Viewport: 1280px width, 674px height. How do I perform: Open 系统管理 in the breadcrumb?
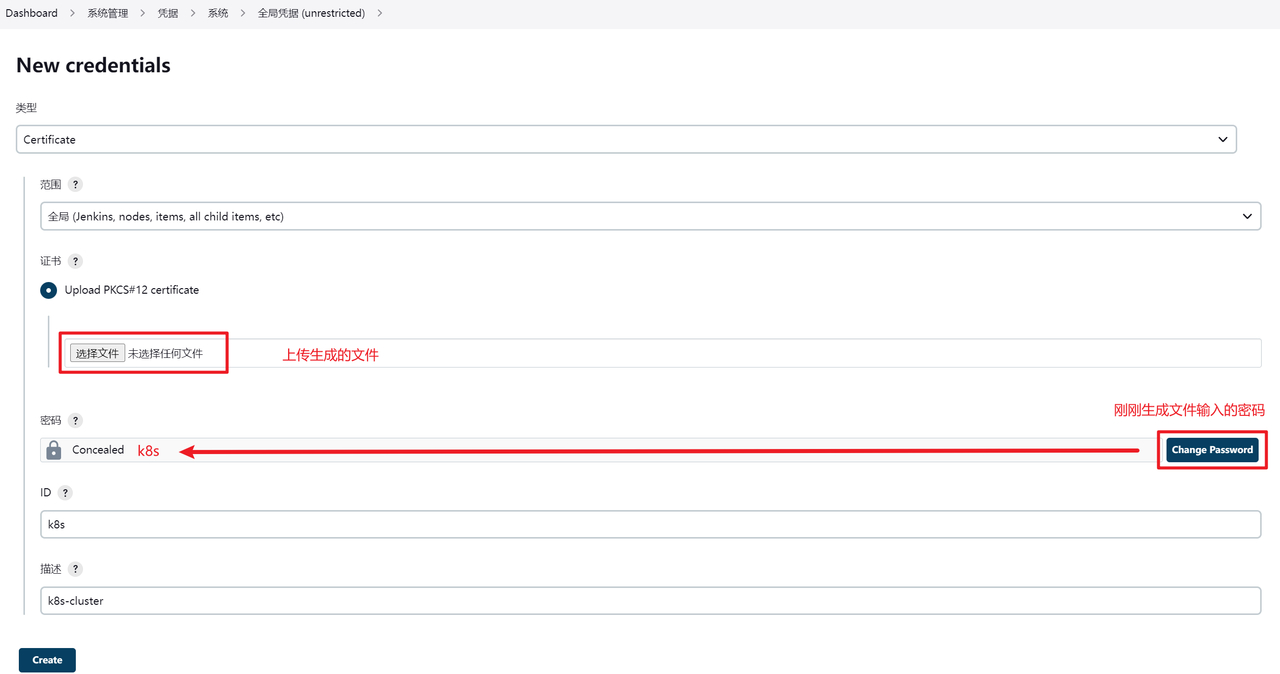(x=107, y=13)
